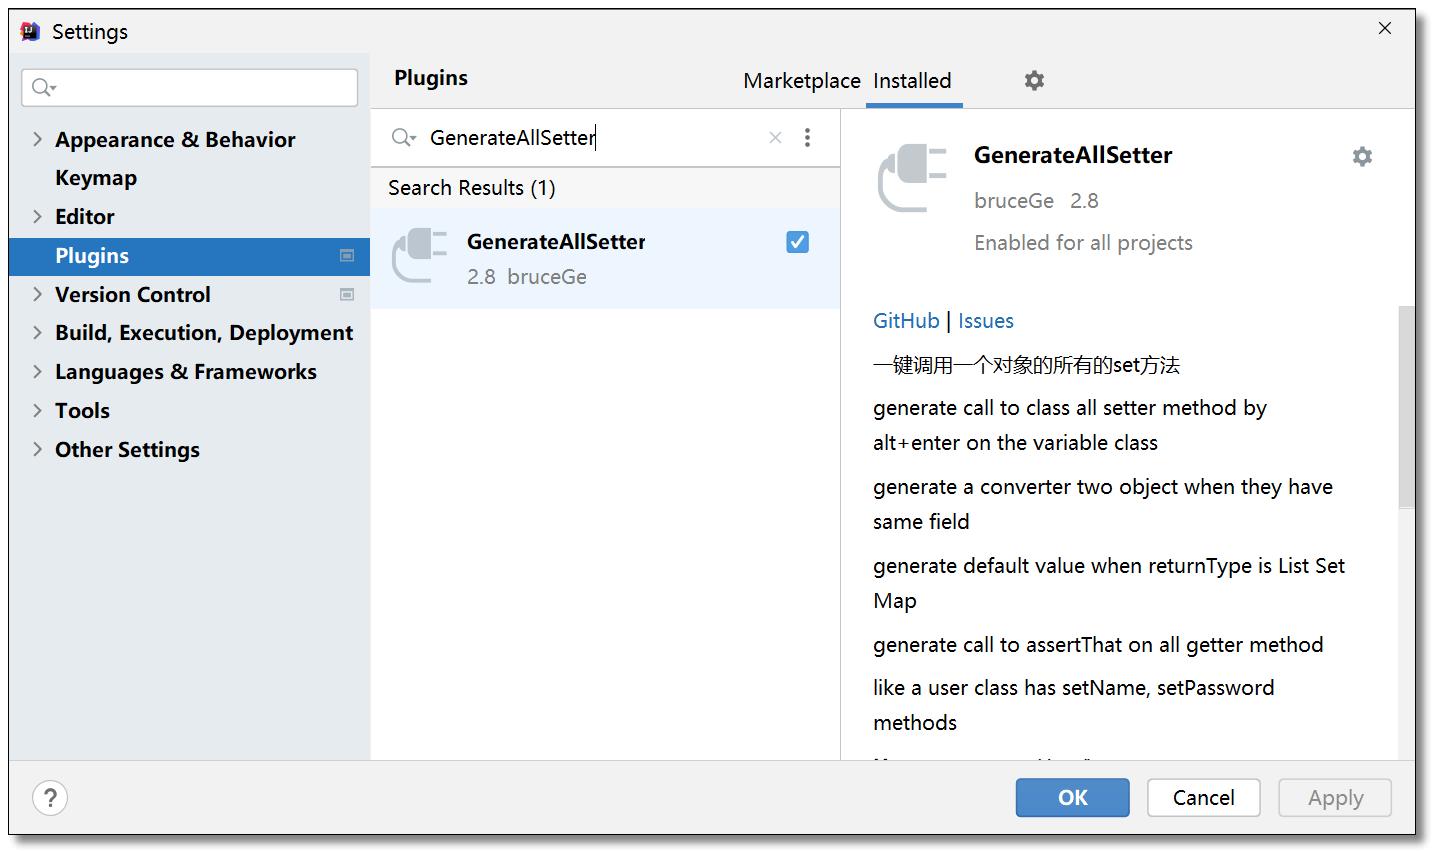Click the OK button
The width and height of the screenshot is (1432, 851).
(x=1073, y=798)
